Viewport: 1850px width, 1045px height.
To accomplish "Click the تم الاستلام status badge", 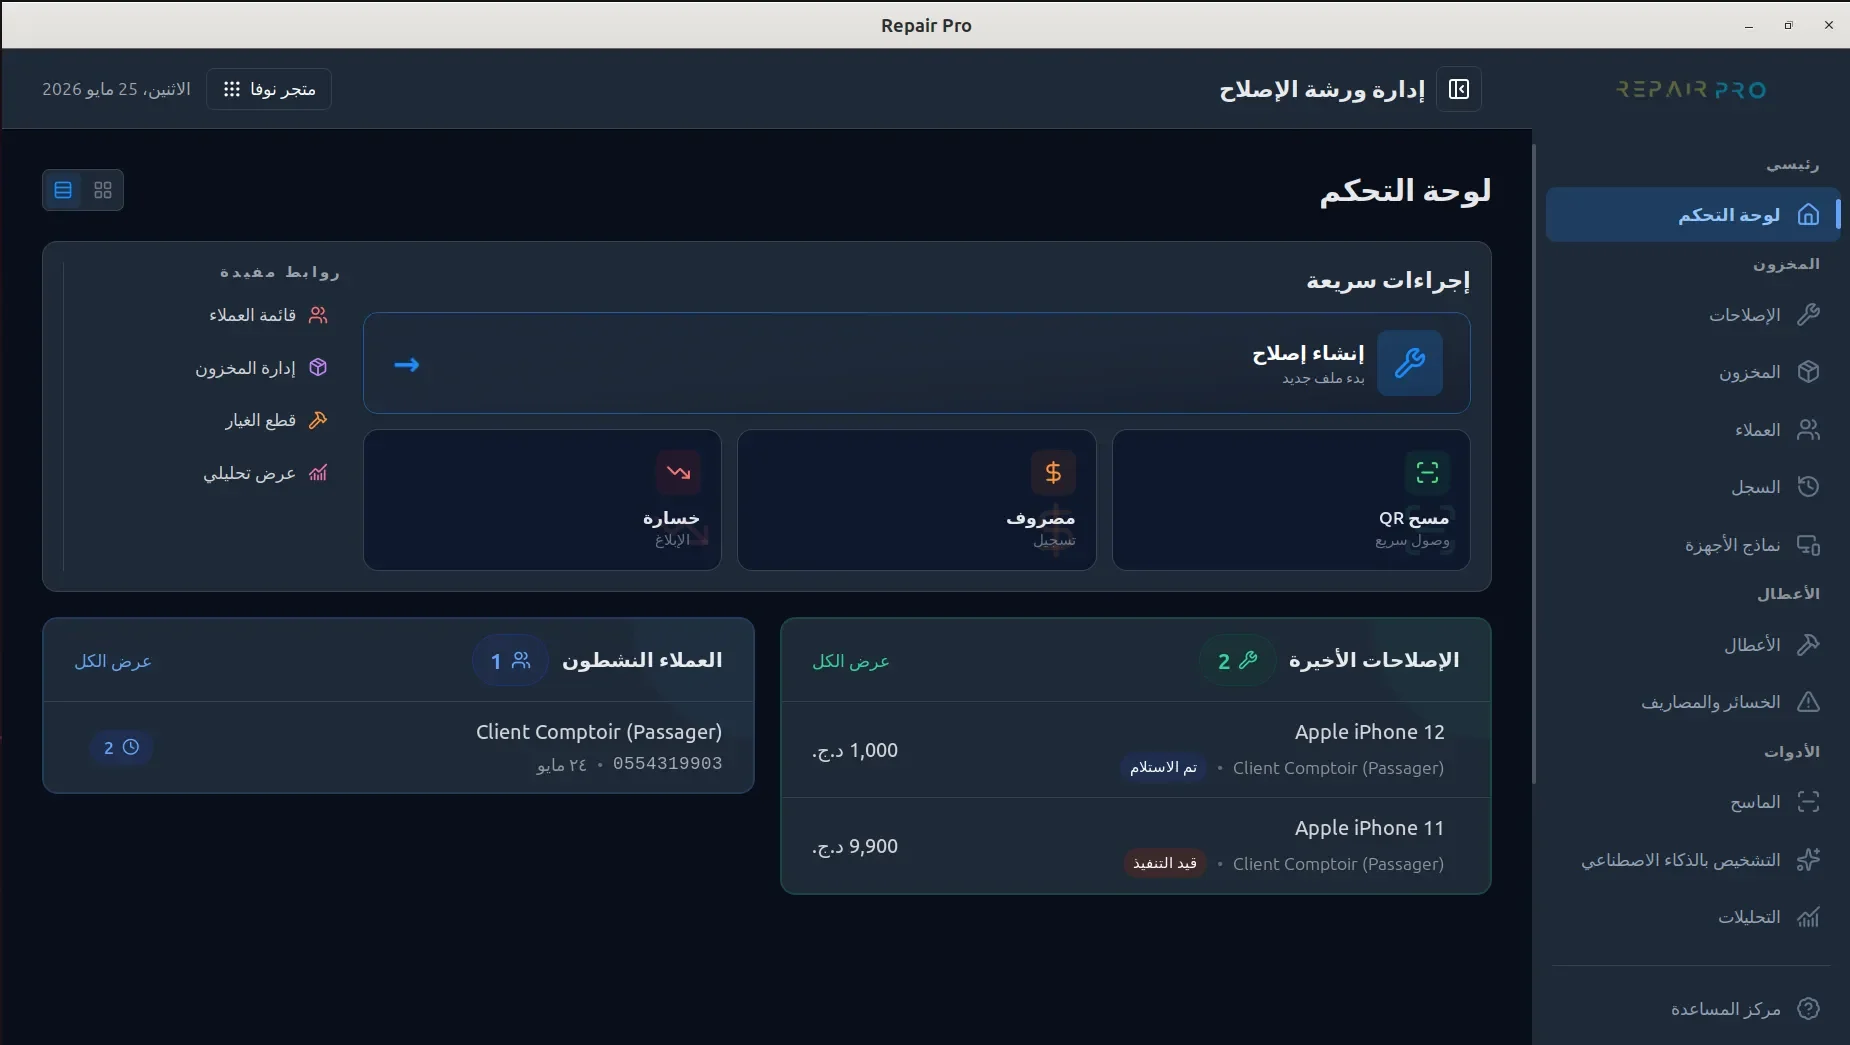I will coord(1163,767).
